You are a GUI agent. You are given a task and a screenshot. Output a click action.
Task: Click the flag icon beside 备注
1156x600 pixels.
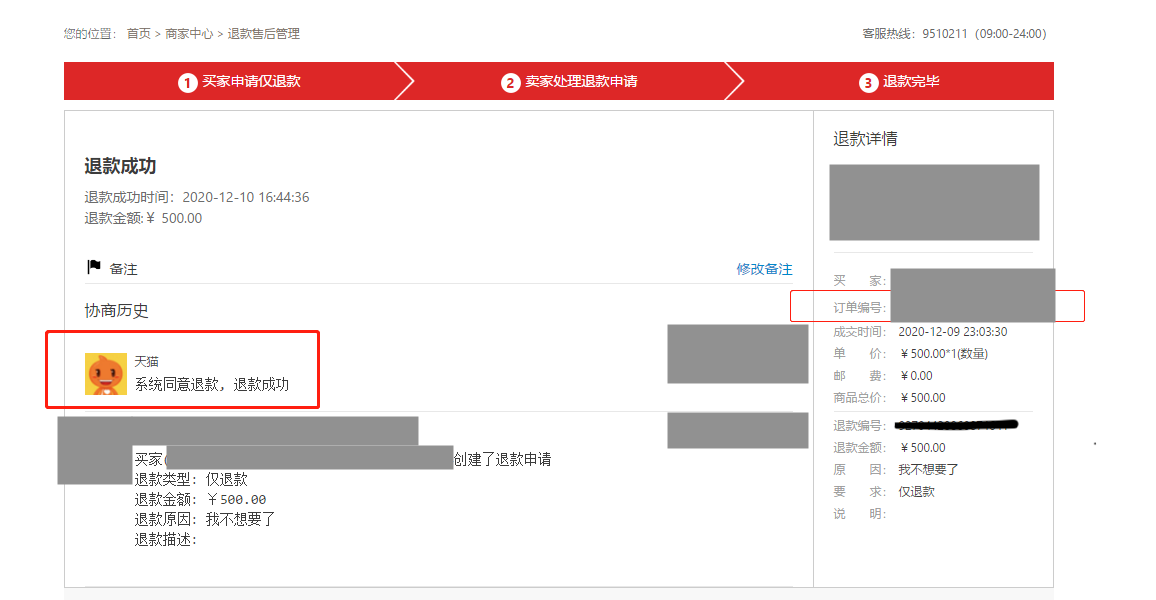[94, 267]
